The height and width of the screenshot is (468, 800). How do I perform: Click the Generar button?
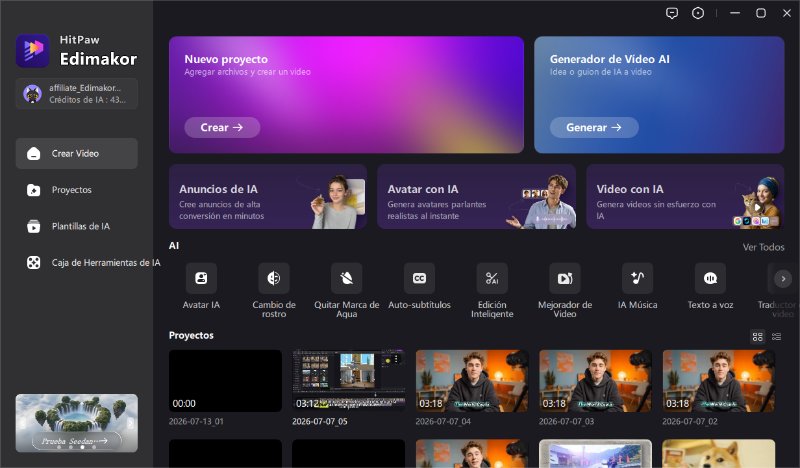coord(594,128)
